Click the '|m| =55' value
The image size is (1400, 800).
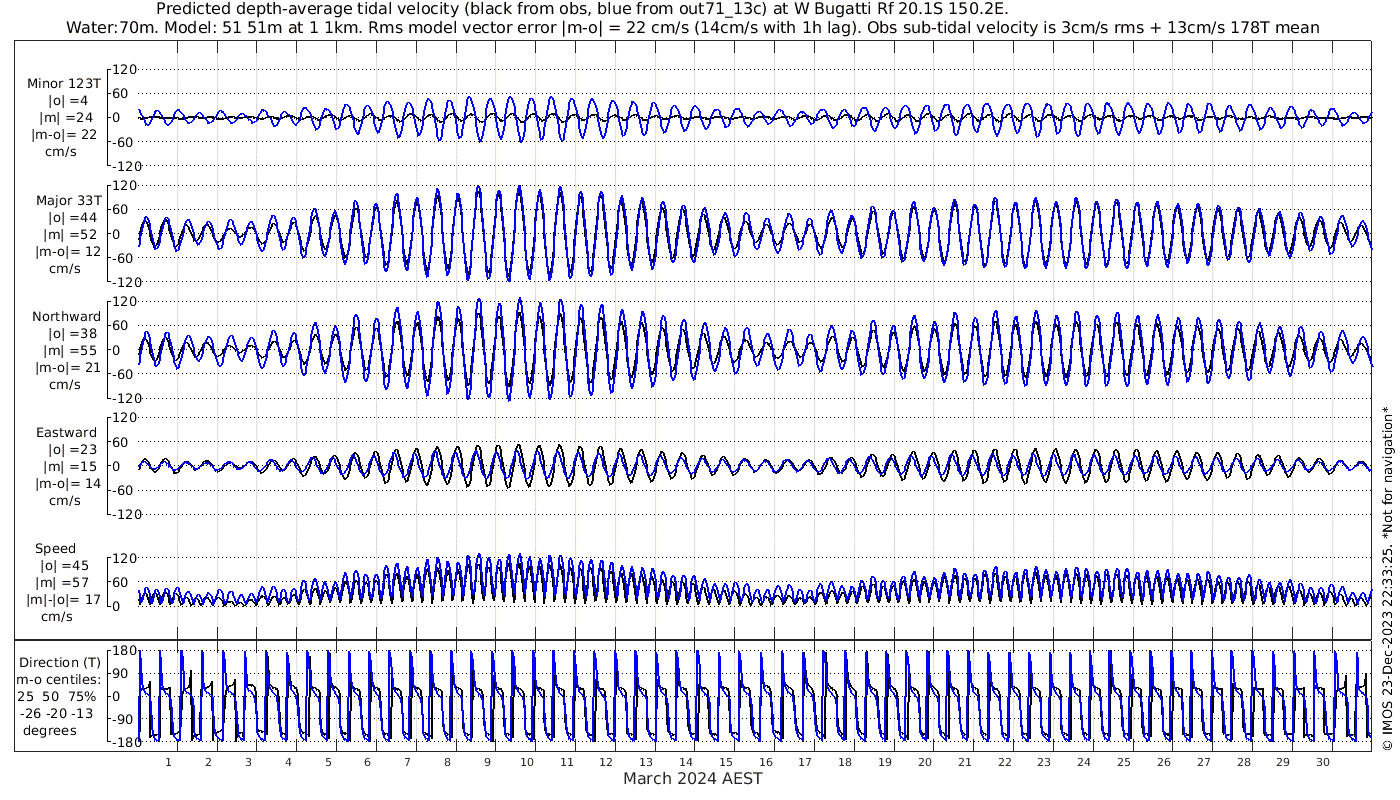click(68, 350)
